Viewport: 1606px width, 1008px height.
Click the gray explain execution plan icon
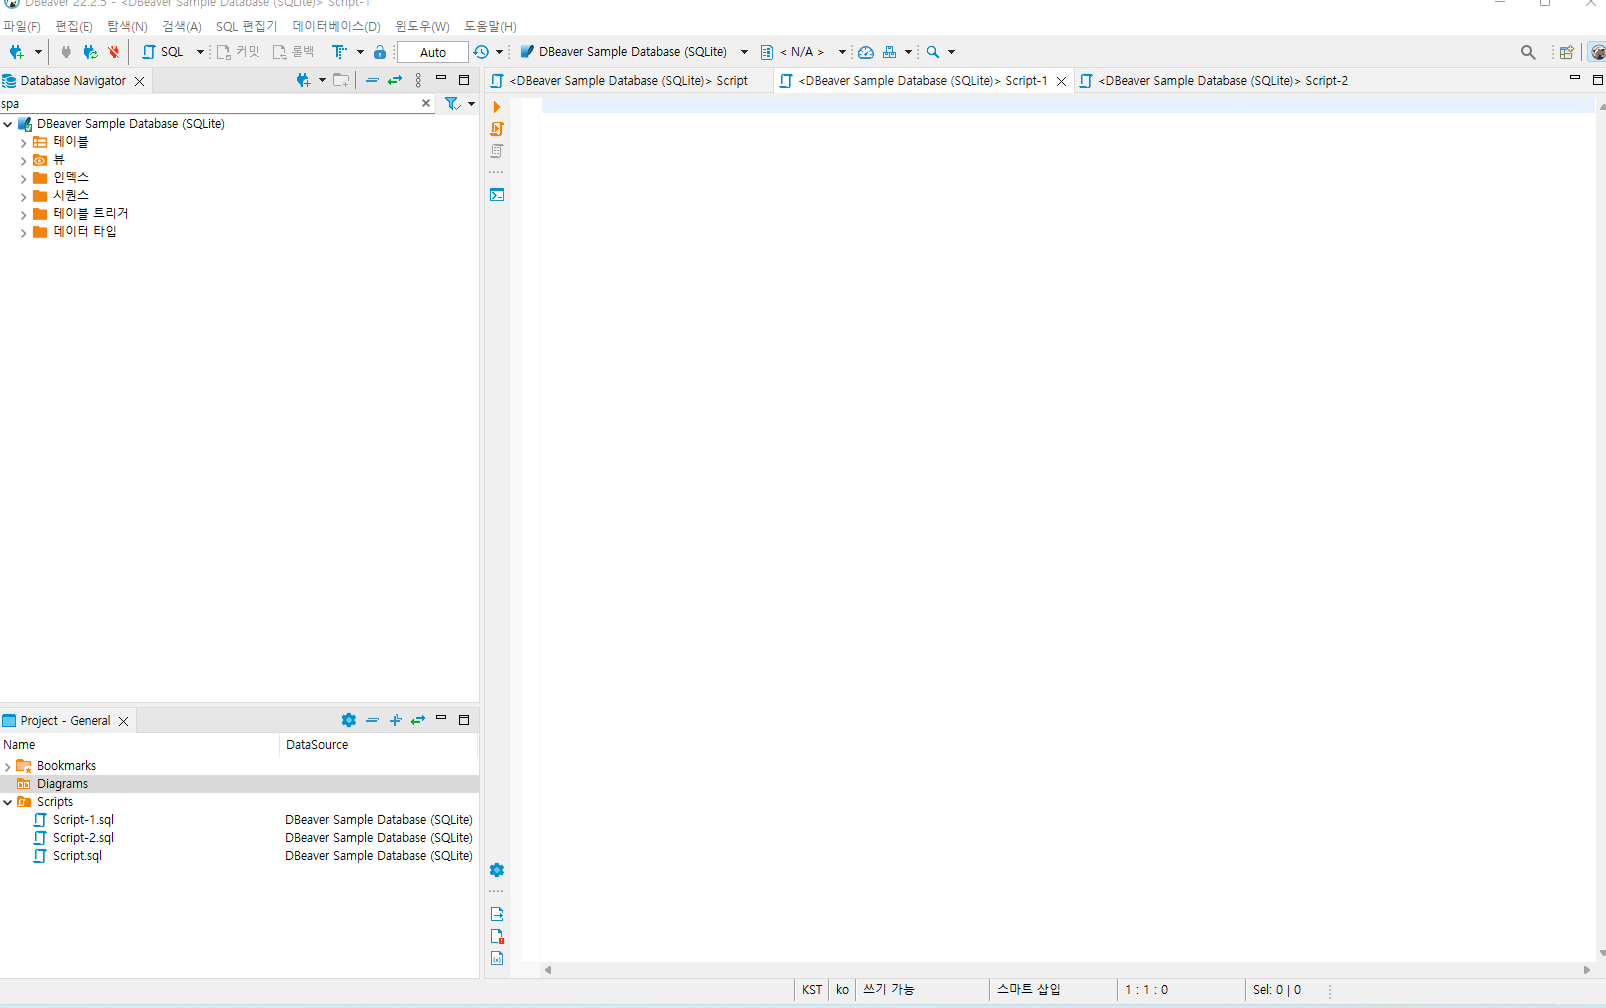pos(497,151)
